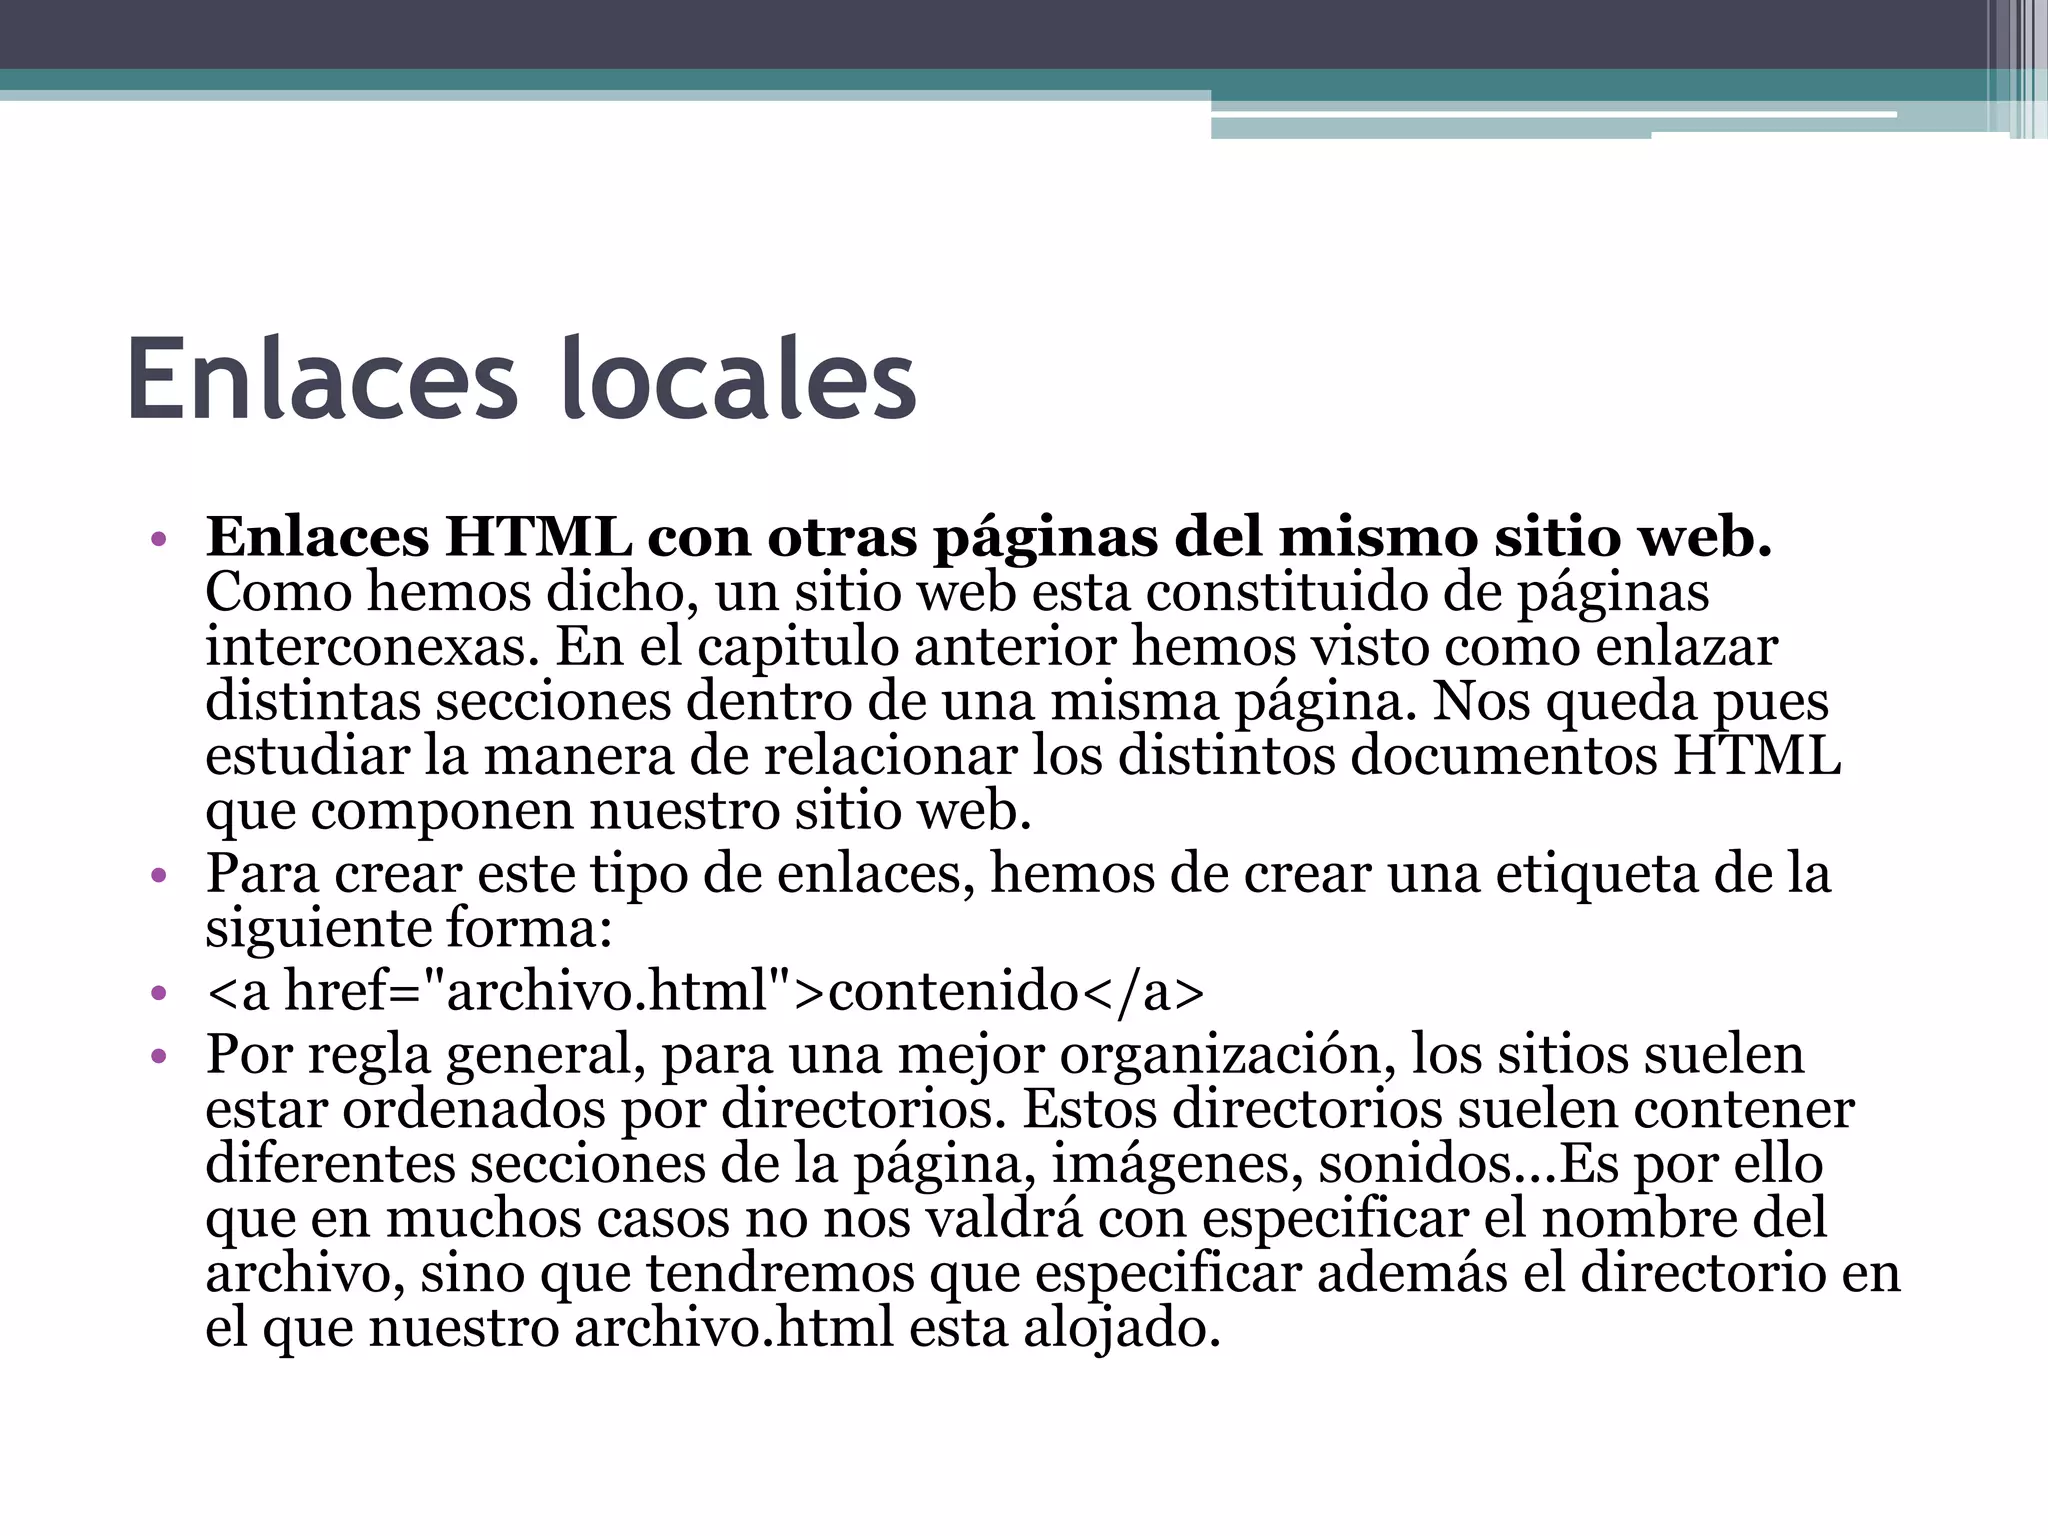Click the line "diferentes secciones de la página, imágenes"
Viewport: 2048px width, 1536px height.
click(x=1014, y=1164)
